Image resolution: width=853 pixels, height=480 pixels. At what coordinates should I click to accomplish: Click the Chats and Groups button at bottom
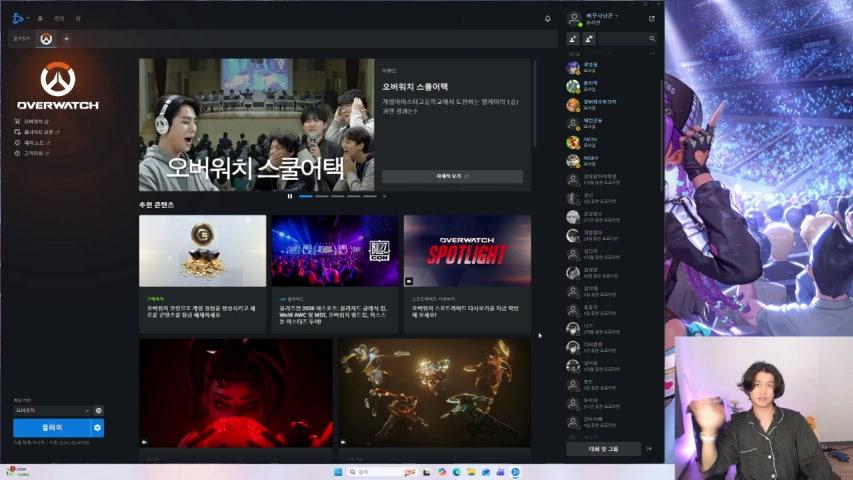[x=604, y=449]
